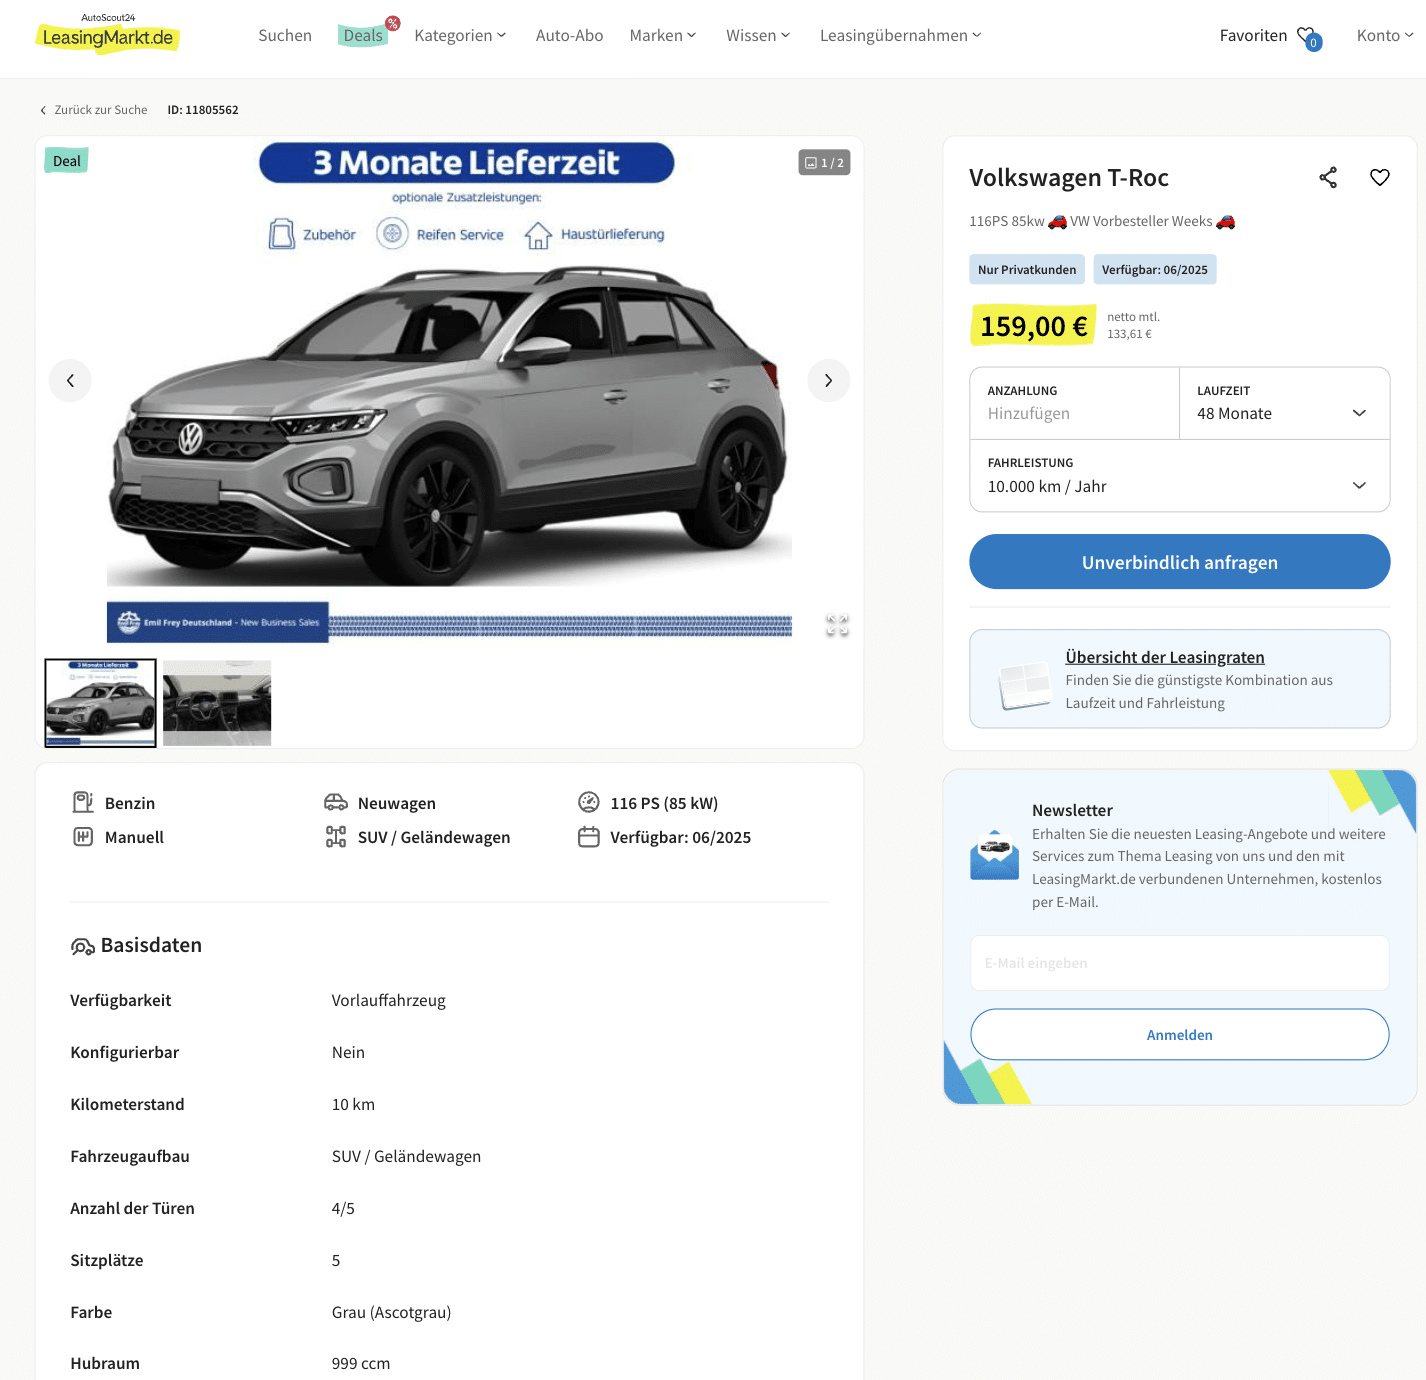Open the Deals menu item

coord(364,36)
